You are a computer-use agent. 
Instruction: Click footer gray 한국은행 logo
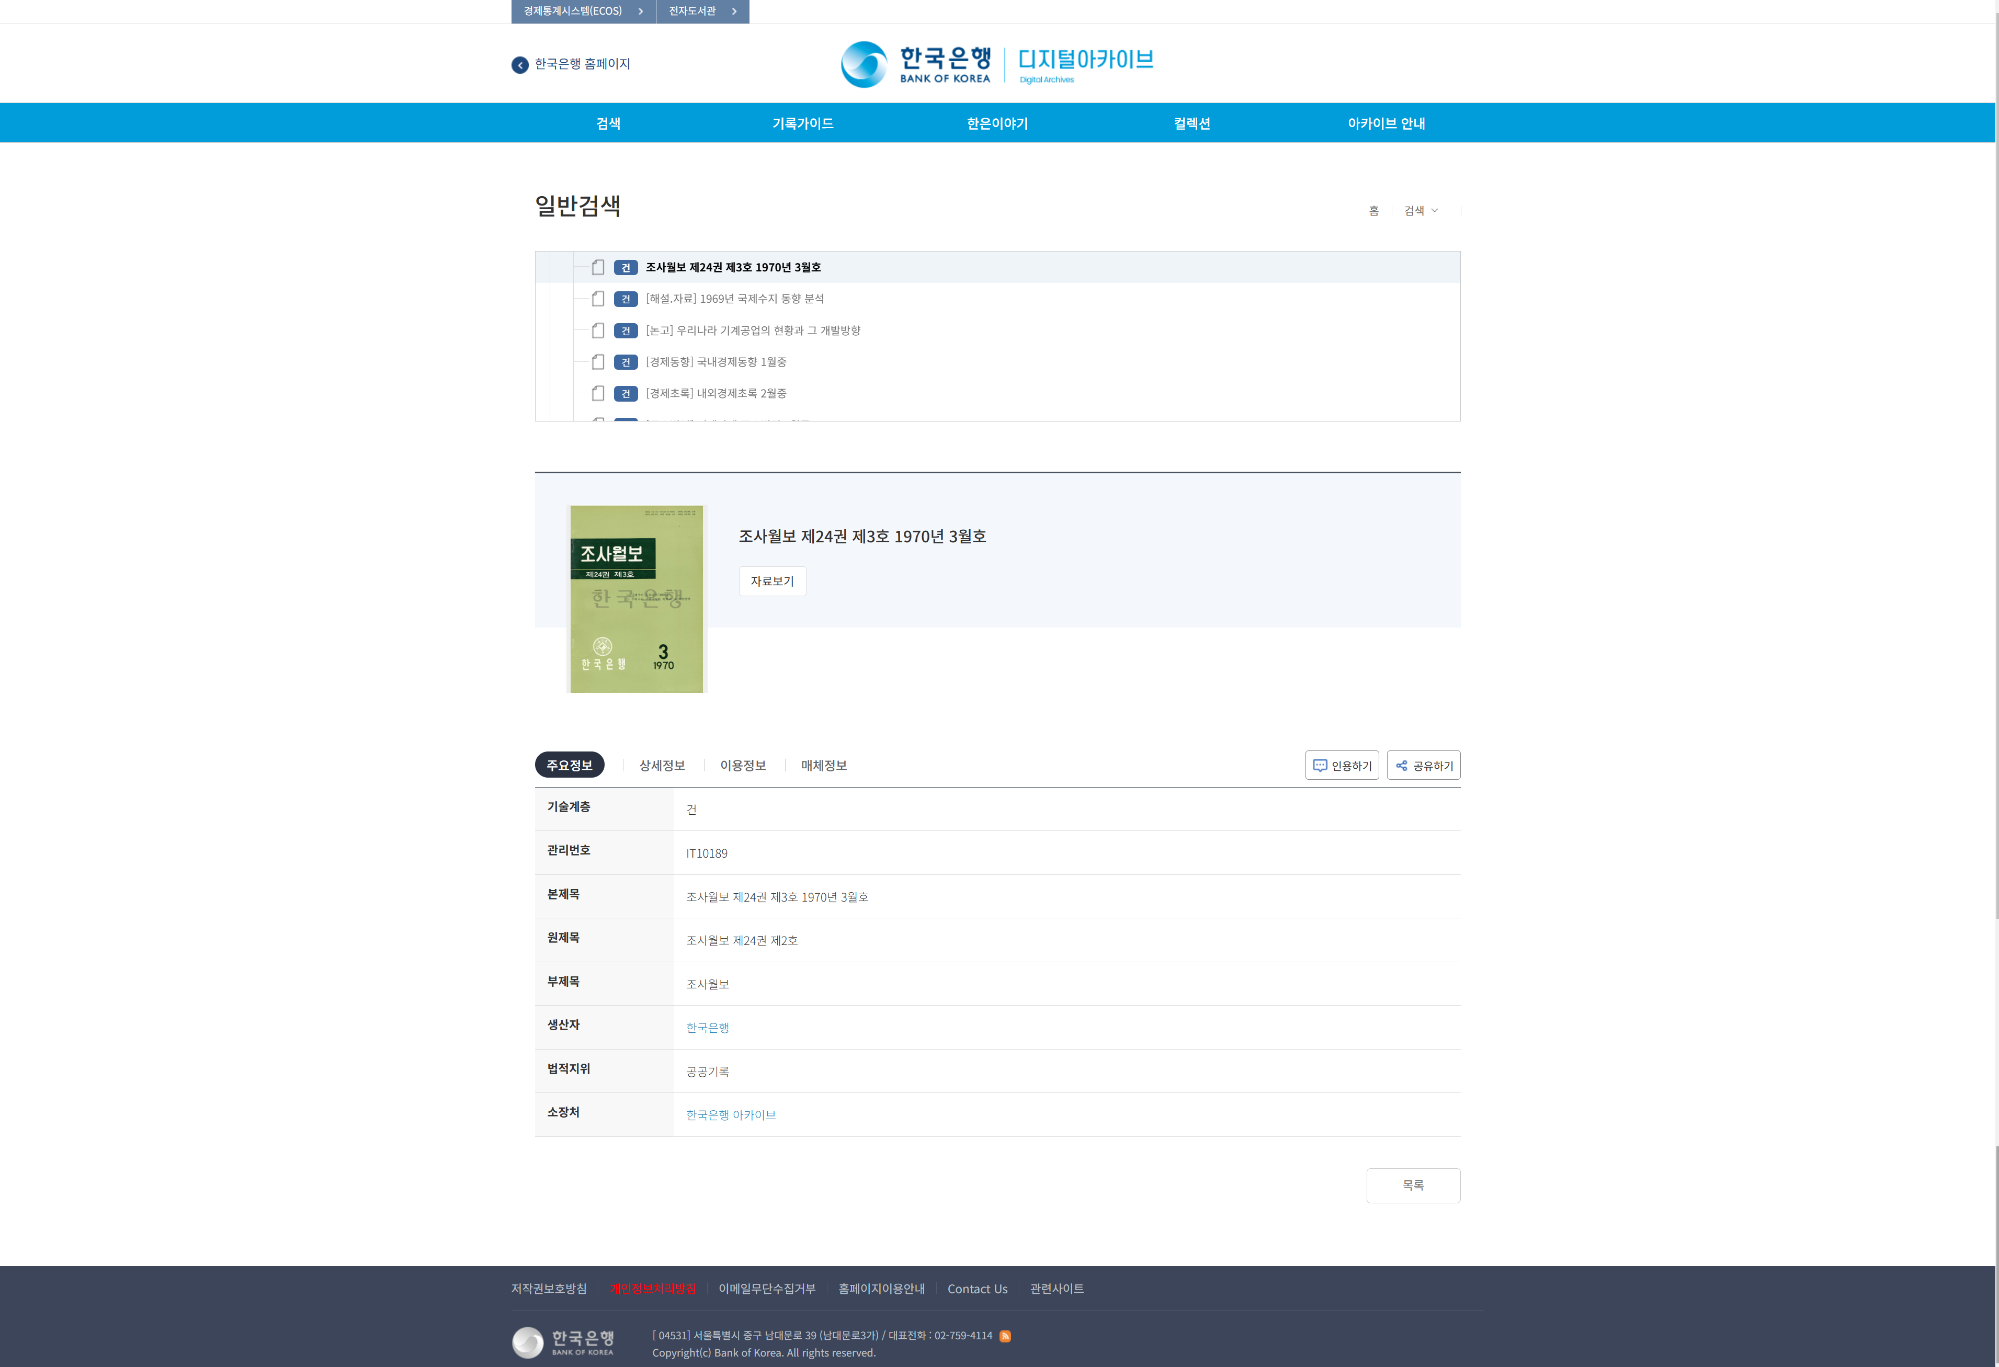pos(564,1341)
